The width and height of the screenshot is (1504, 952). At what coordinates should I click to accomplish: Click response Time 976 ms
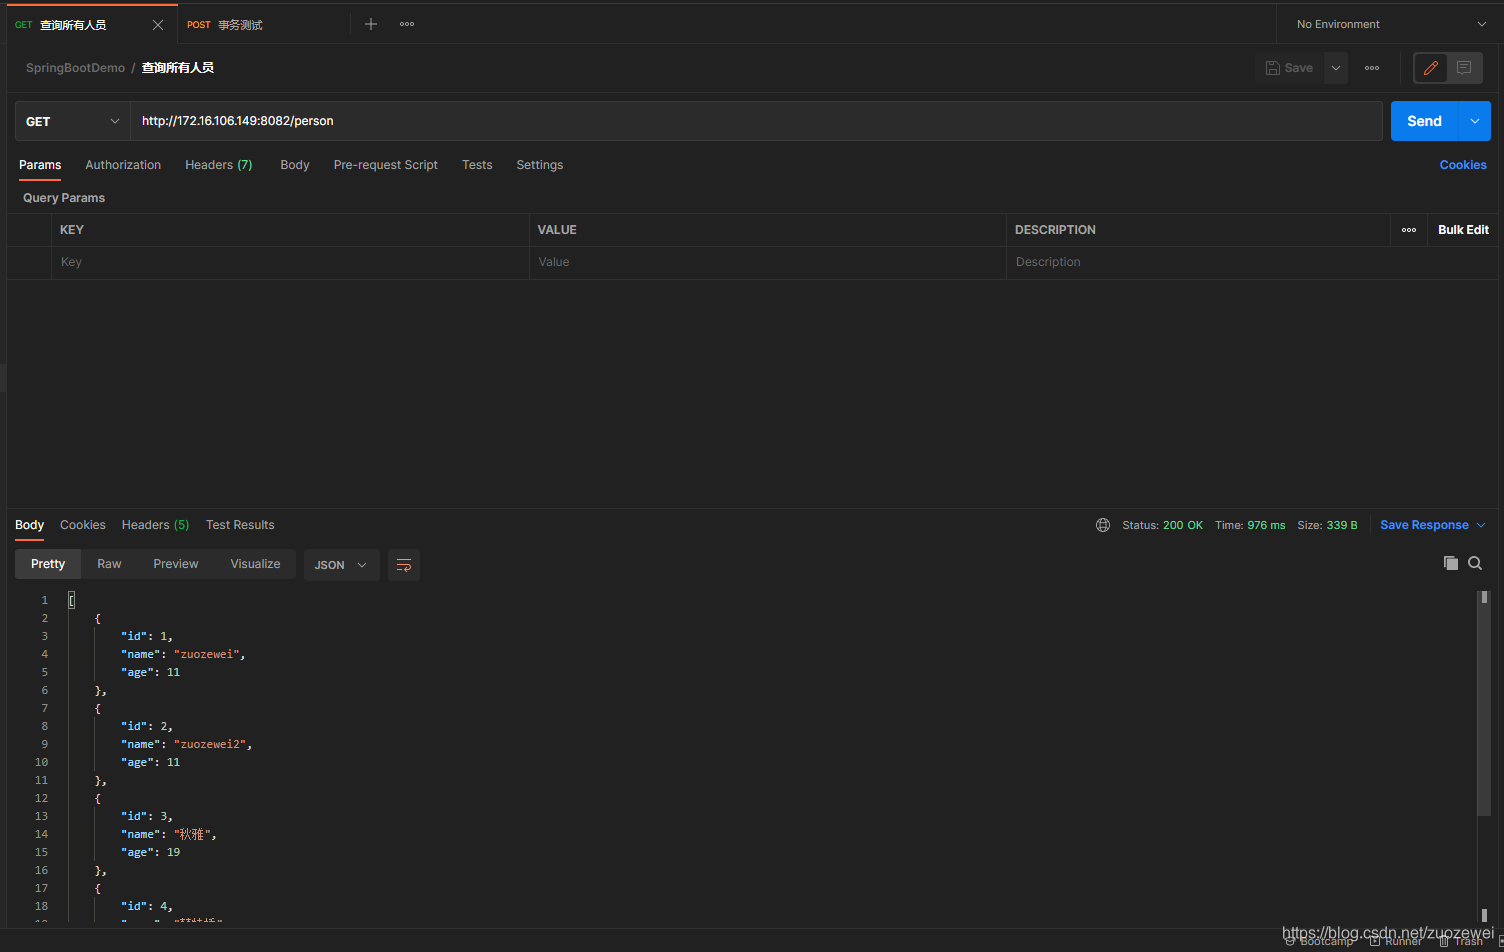(1250, 525)
